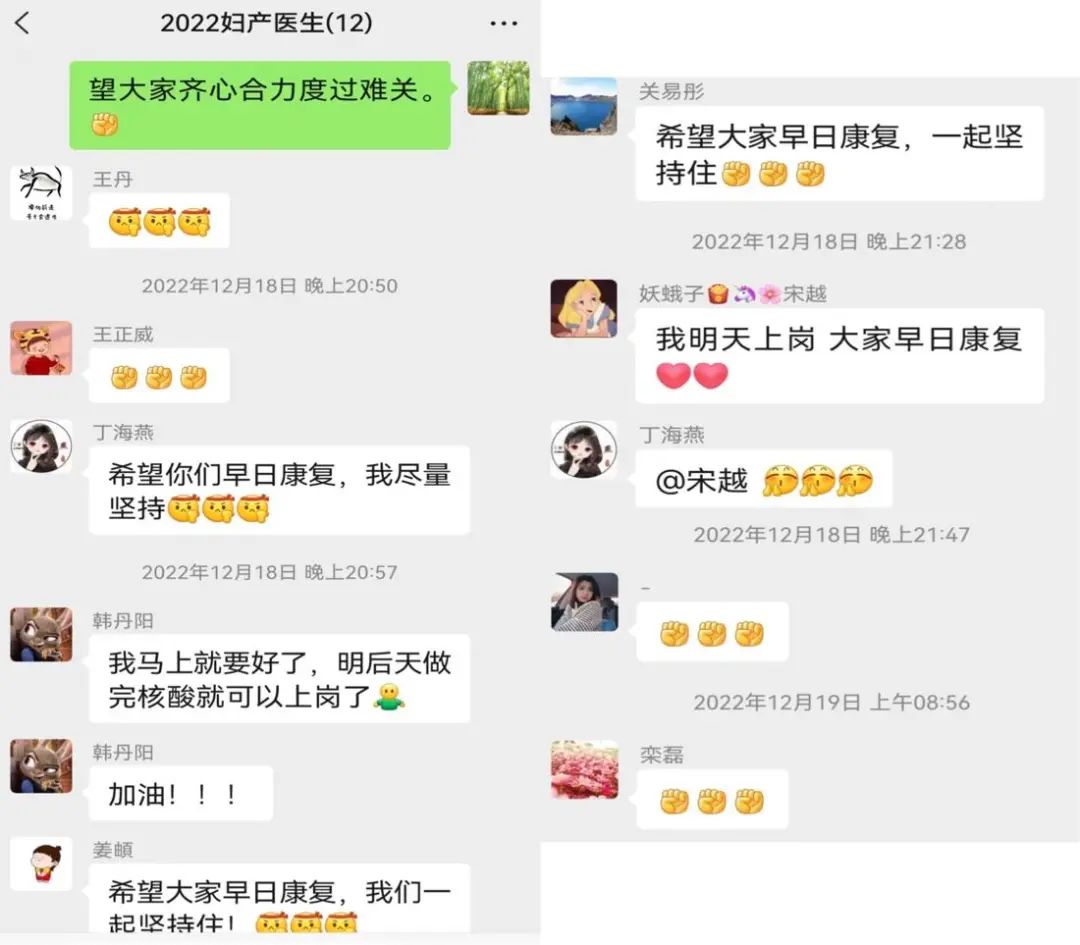Open the three-dot chat options menu
Image resolution: width=1080 pixels, height=945 pixels.
pyautogui.click(x=503, y=24)
